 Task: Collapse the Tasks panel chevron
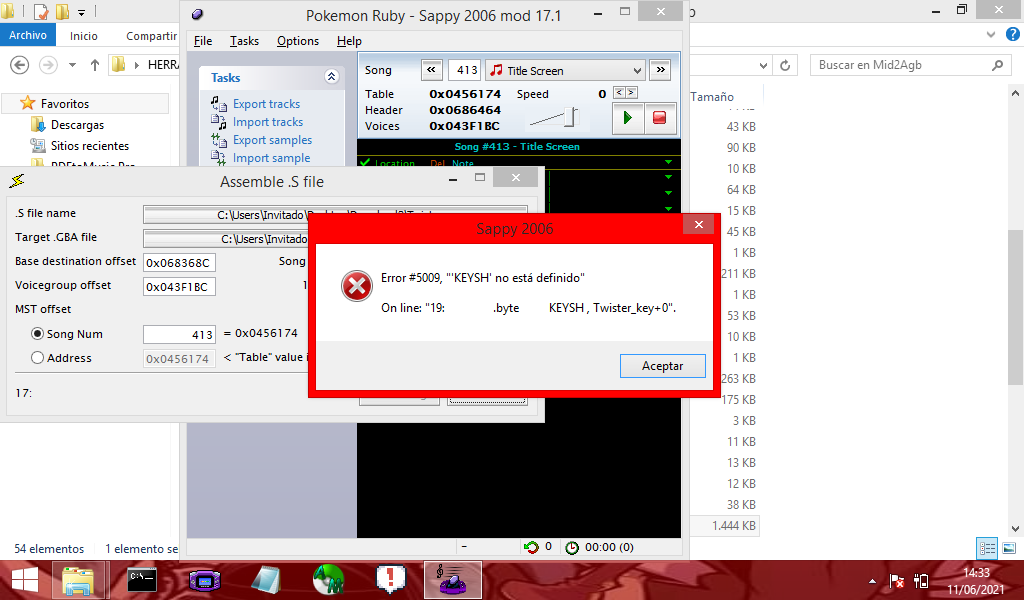click(331, 77)
